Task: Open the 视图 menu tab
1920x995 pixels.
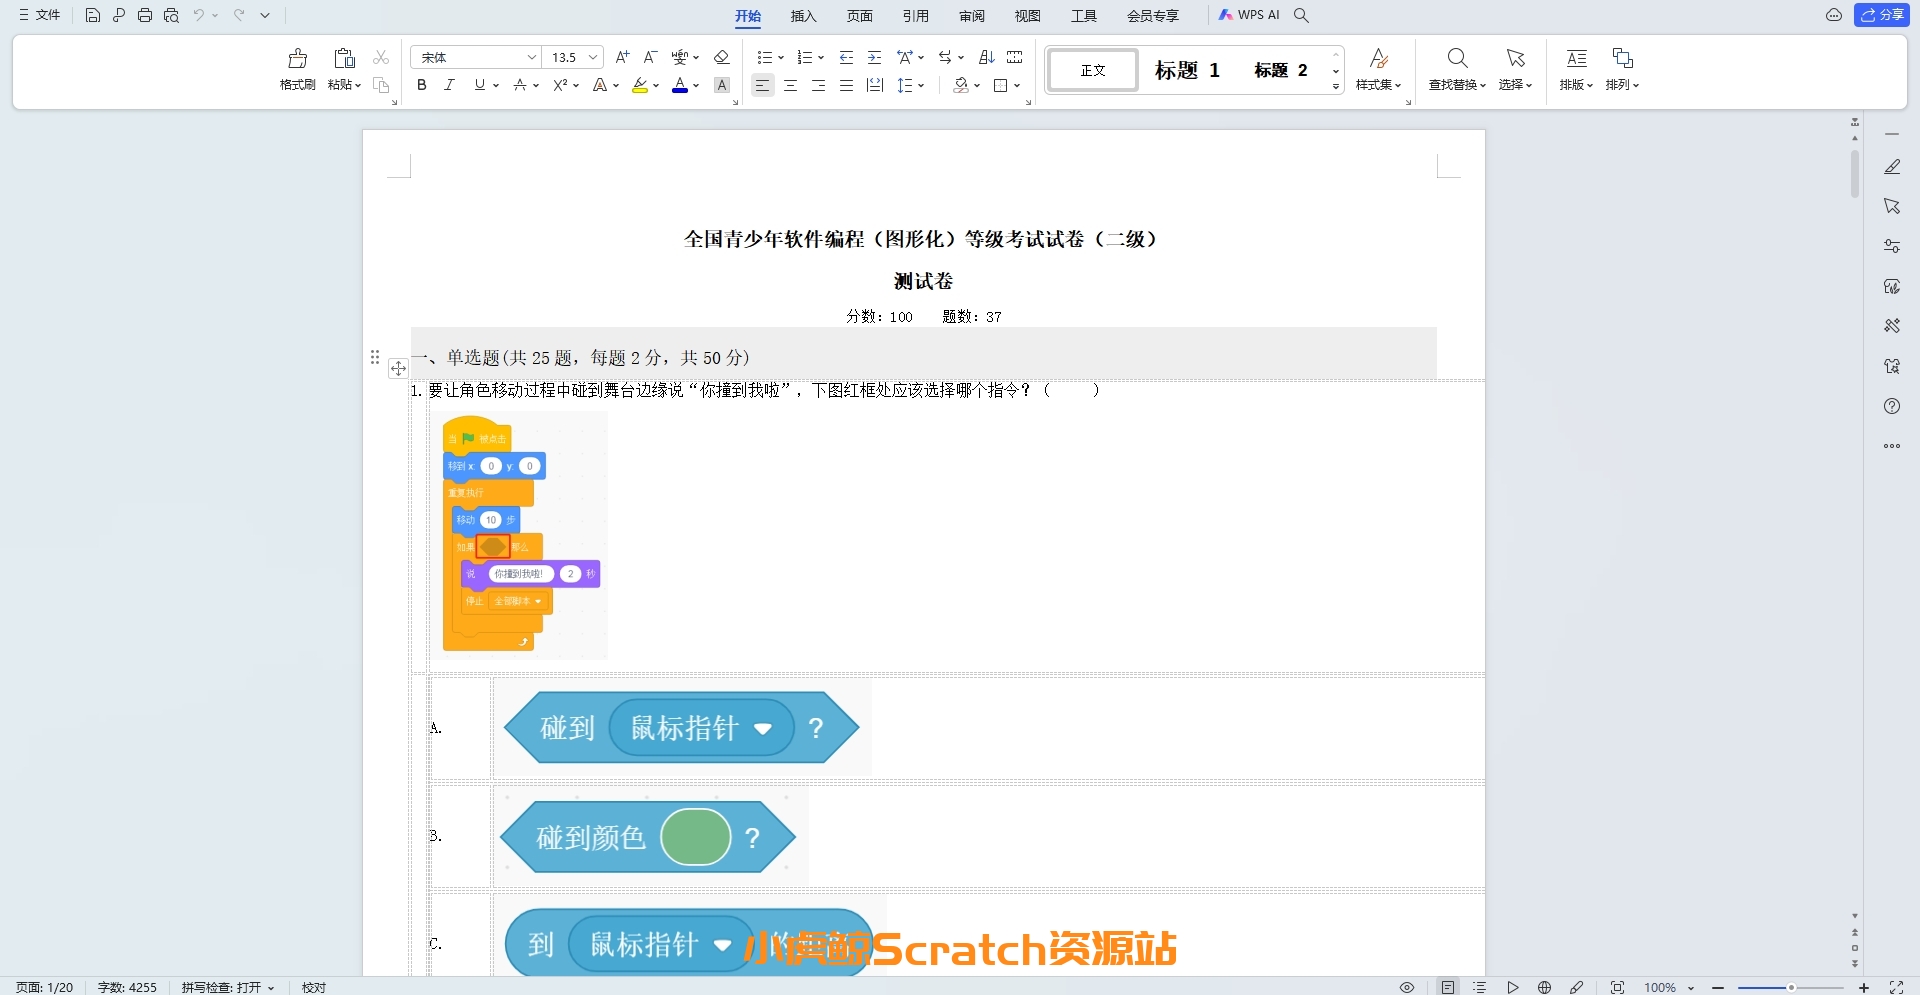Action: [1027, 16]
